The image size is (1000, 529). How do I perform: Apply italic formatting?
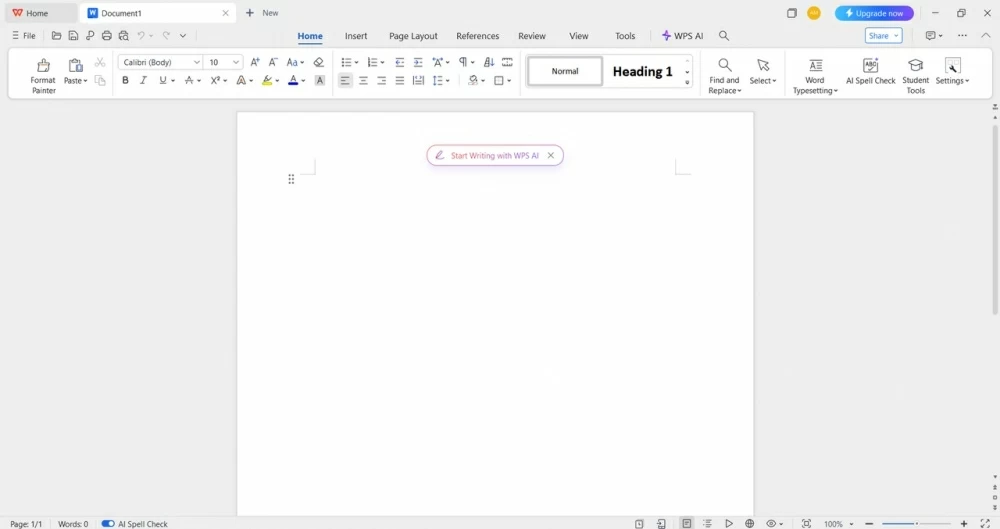(x=143, y=81)
